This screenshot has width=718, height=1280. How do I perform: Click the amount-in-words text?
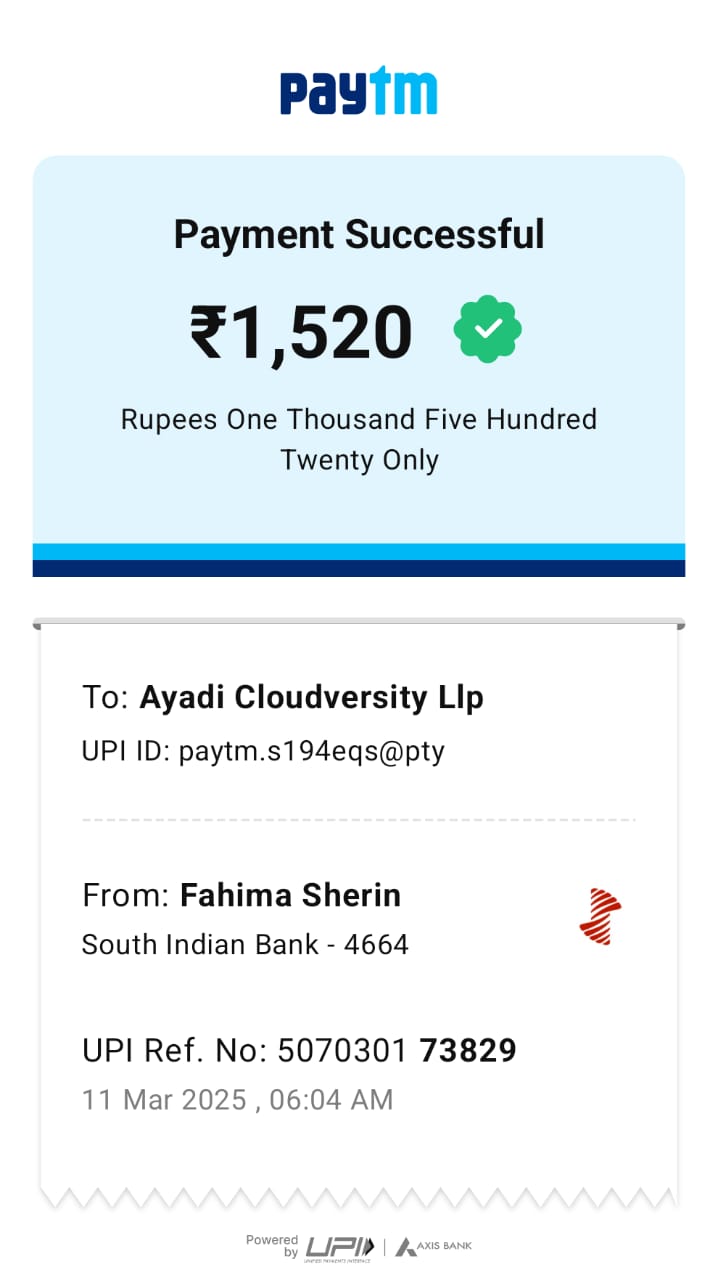click(x=359, y=439)
